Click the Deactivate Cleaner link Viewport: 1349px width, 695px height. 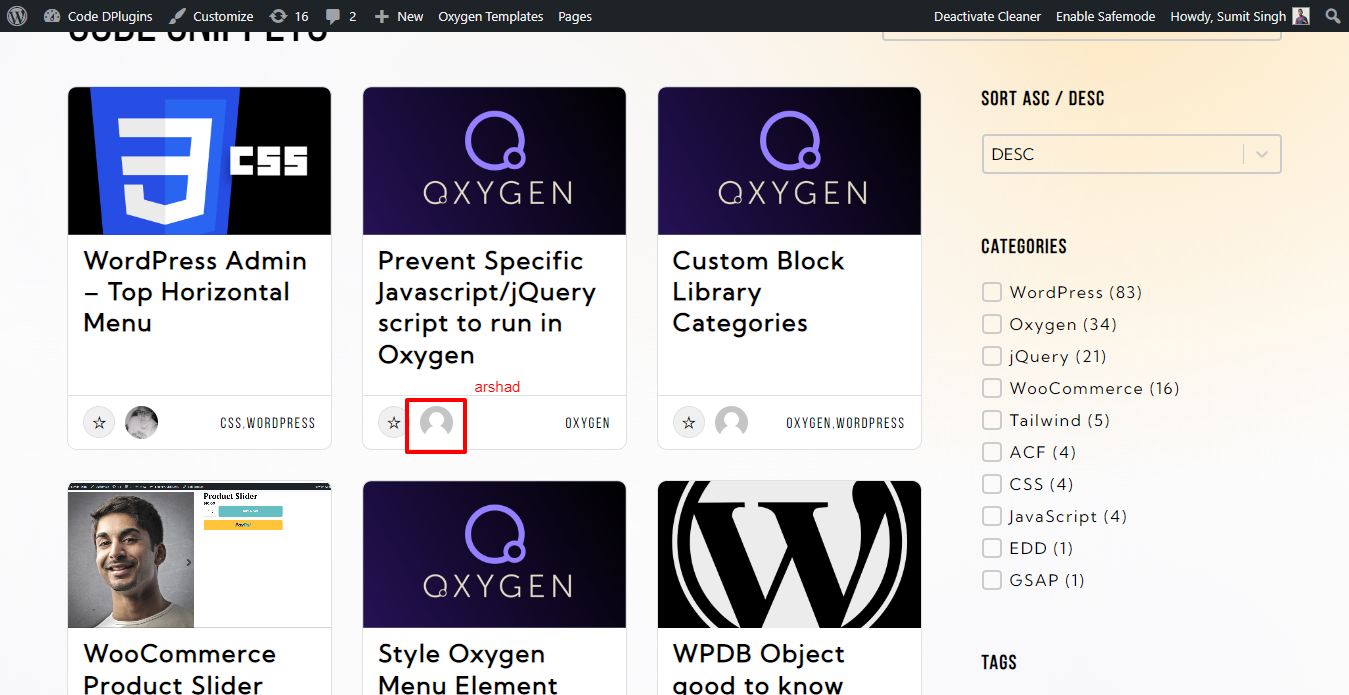point(987,16)
